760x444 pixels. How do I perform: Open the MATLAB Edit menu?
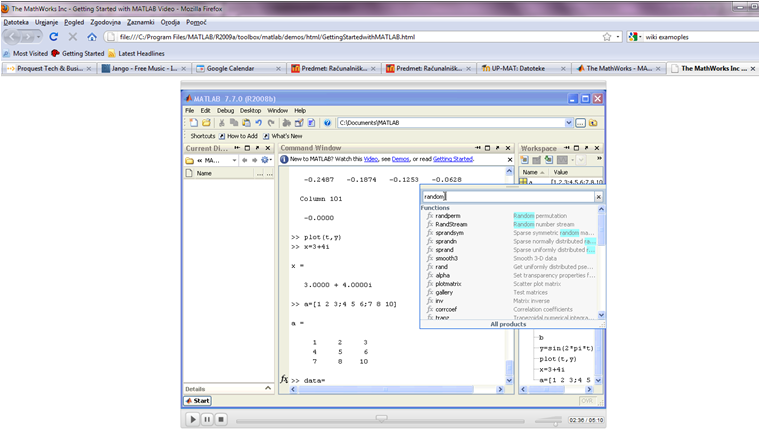[x=206, y=111]
